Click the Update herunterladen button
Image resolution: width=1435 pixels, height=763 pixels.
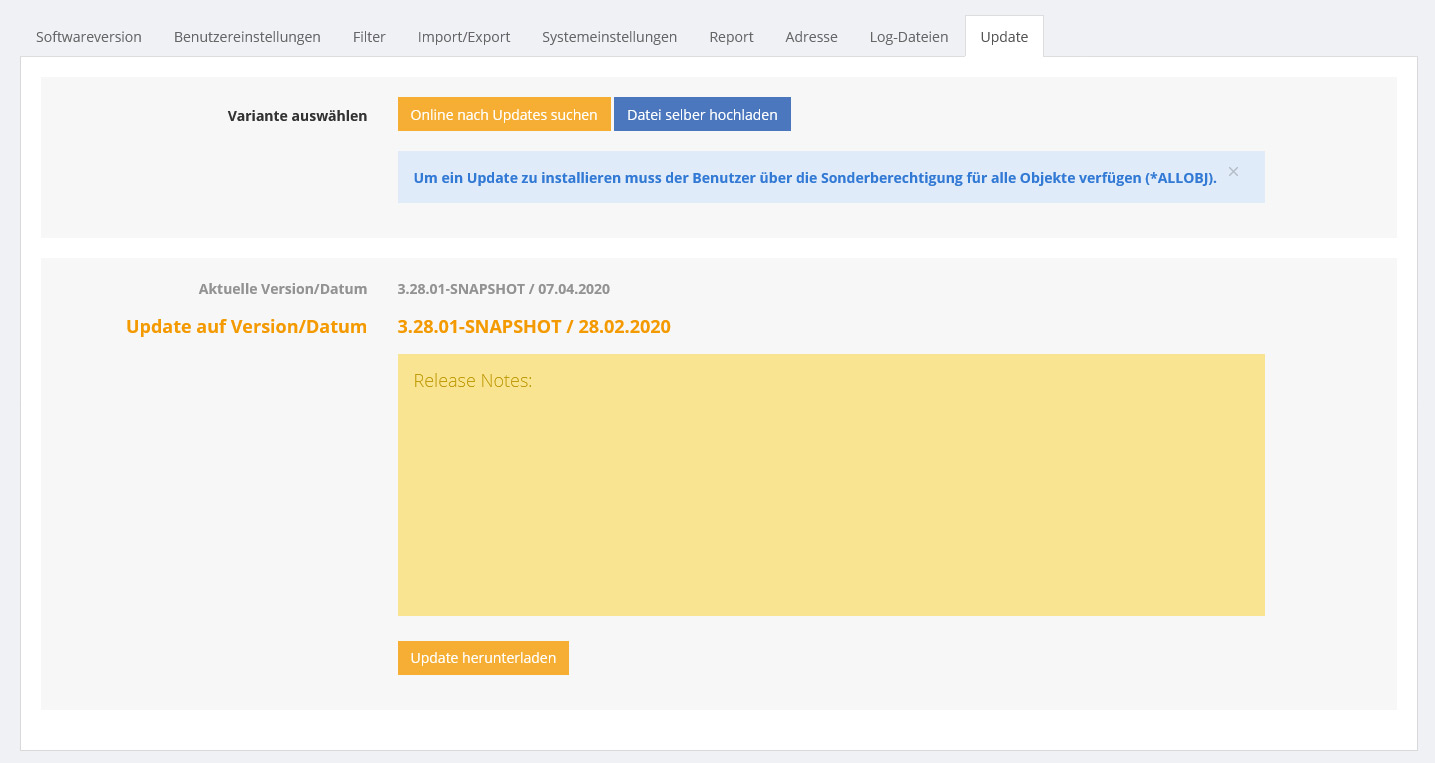click(483, 658)
